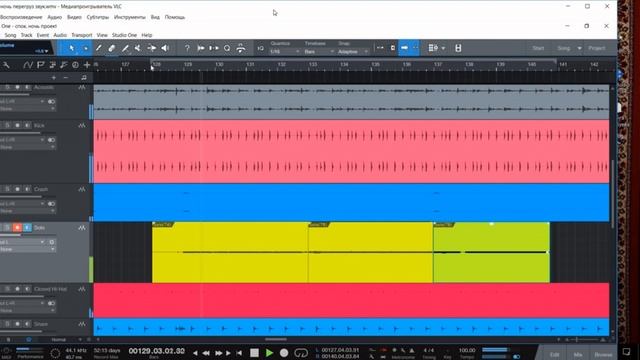Open the toolbar macros icon
Image resolution: width=640 pixels, height=360 pixels.
(x=241, y=48)
